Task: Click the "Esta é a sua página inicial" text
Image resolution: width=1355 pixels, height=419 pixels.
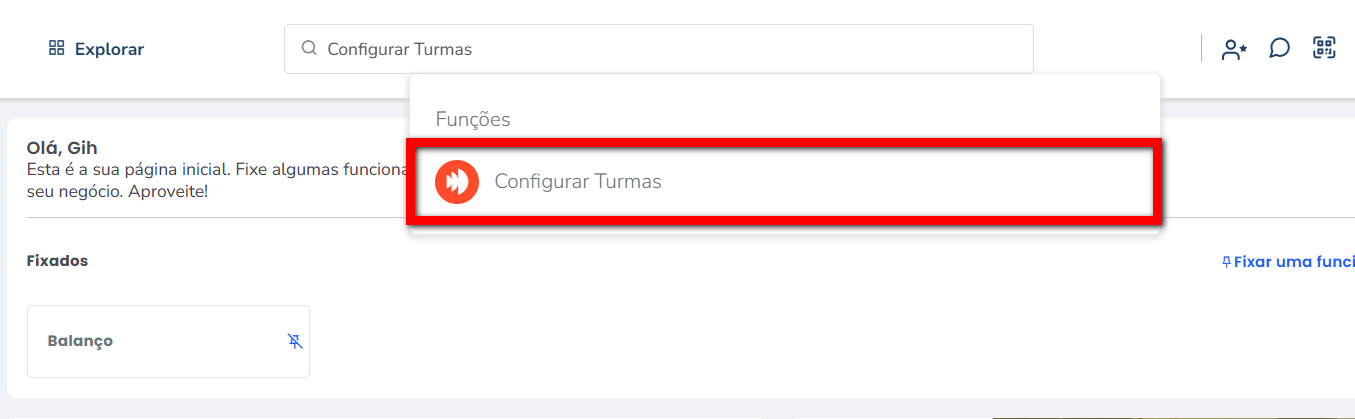Action: [200, 169]
